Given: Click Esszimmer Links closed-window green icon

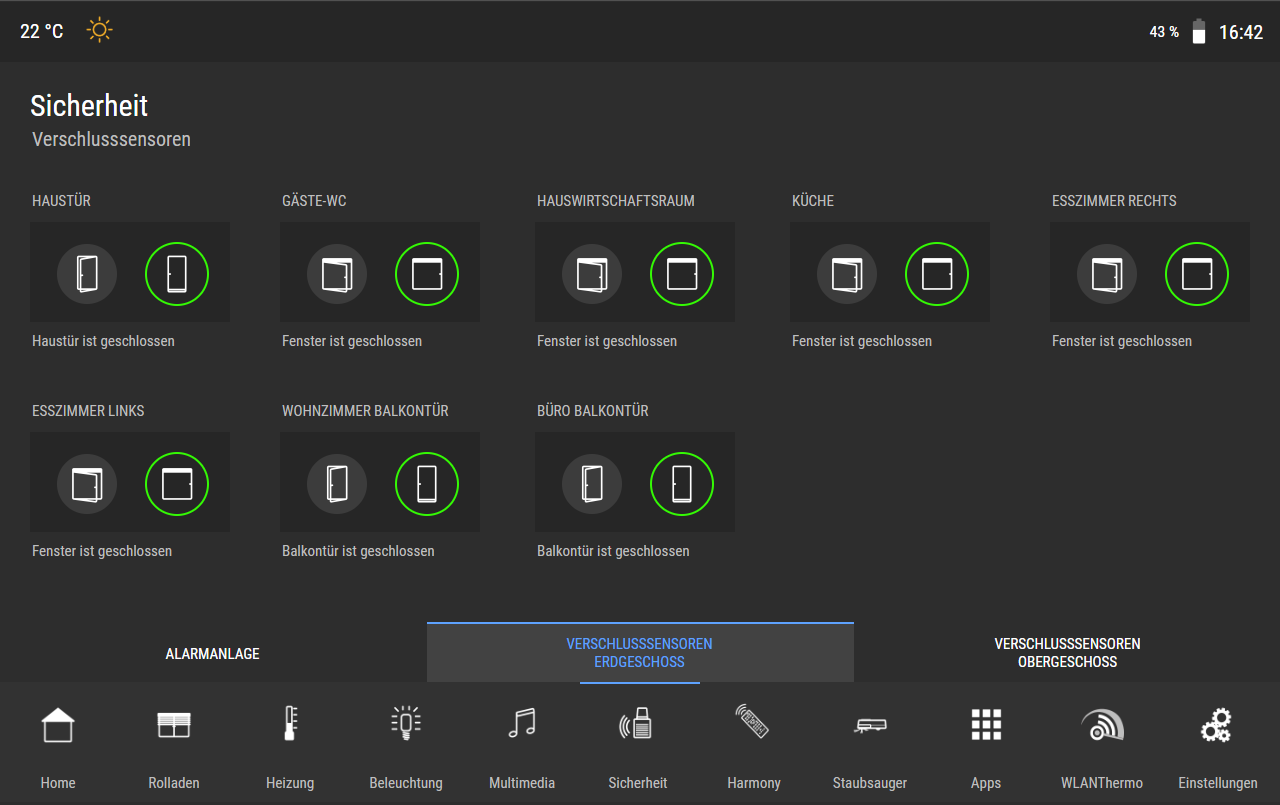Looking at the screenshot, I should tap(177, 484).
